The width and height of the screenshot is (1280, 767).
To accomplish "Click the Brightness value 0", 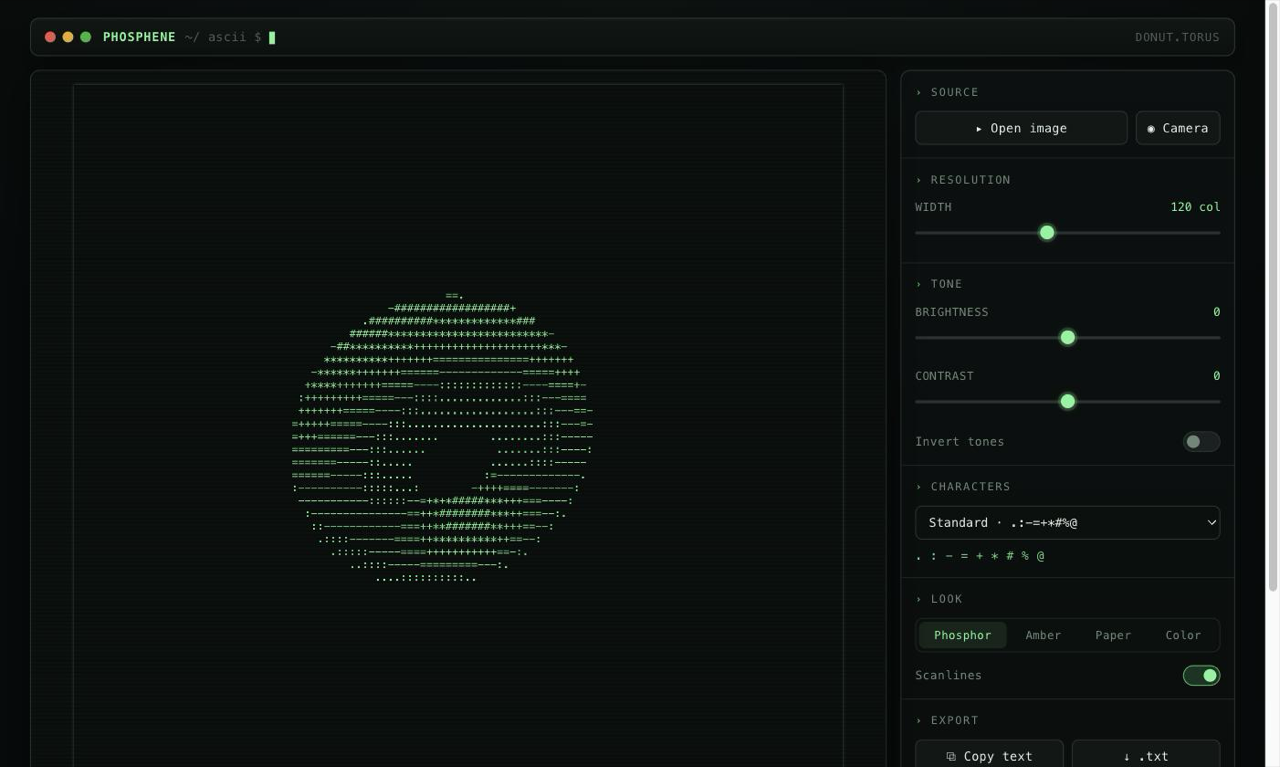I will (1216, 312).
